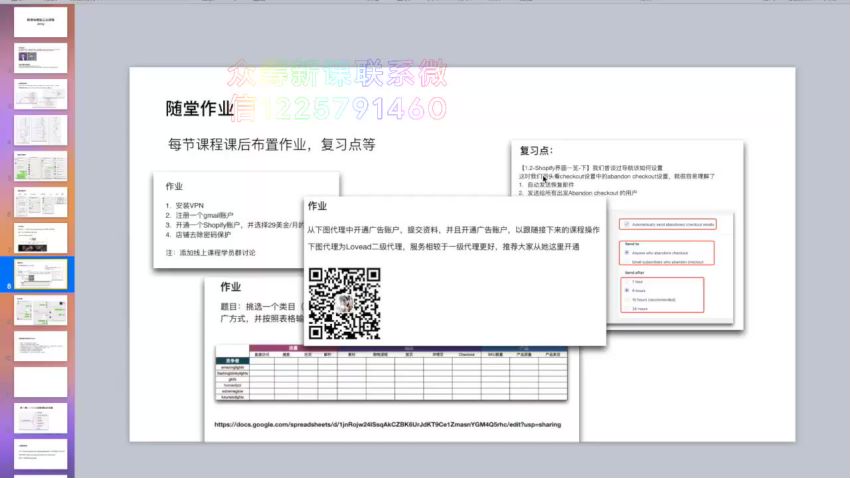Click the competitor spreadsheet table image

point(391,373)
